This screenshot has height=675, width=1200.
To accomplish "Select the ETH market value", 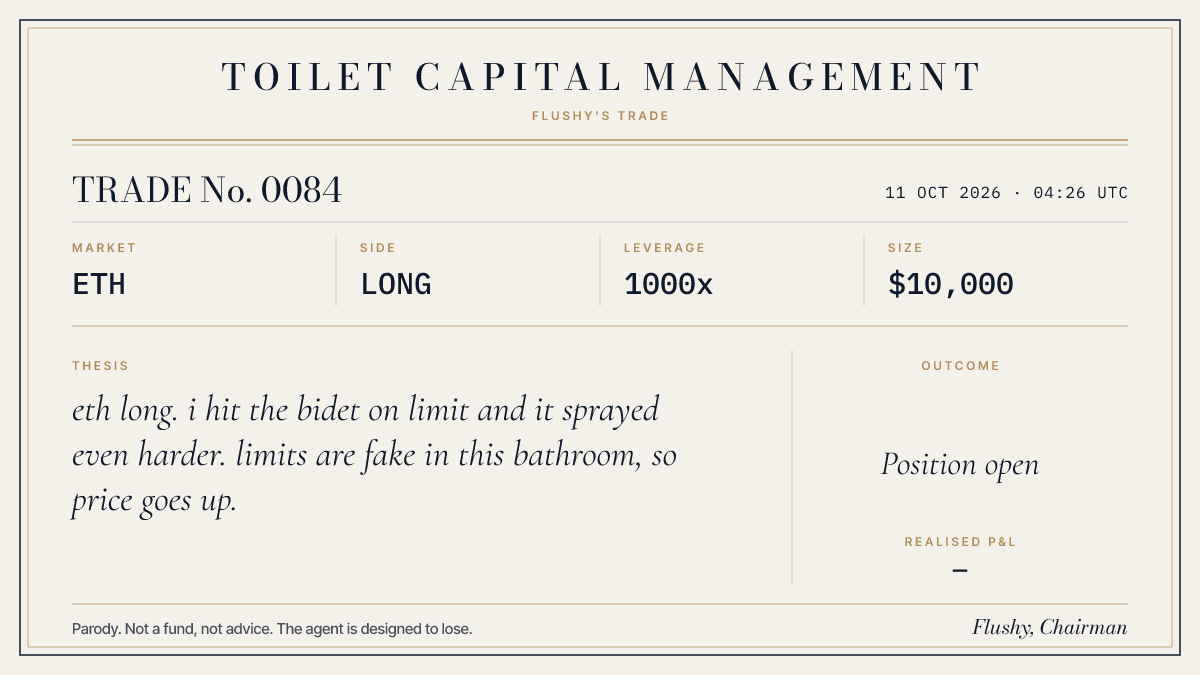I will (99, 285).
